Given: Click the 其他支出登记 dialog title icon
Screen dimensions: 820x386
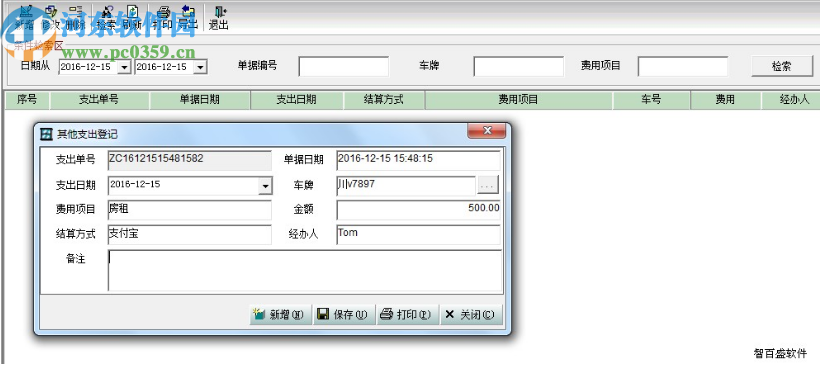Looking at the screenshot, I should [x=47, y=134].
